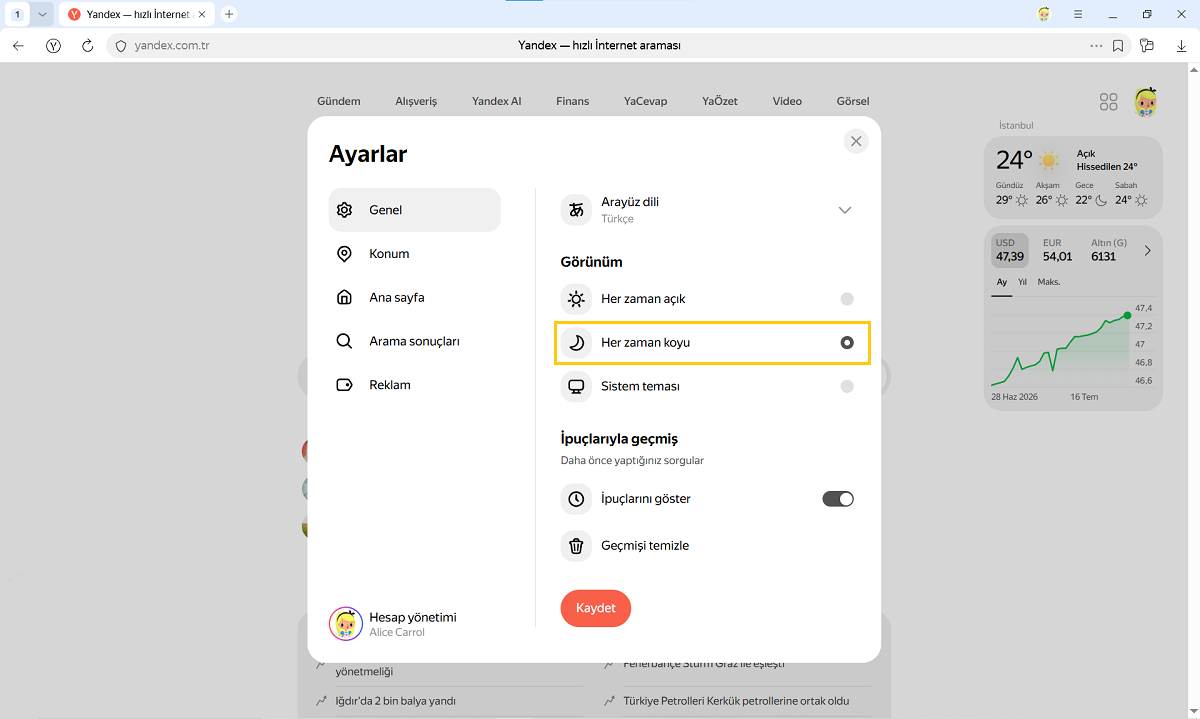Screen dimensions: 1200x719
Task: Select the Sistem teması radio button
Action: point(847,386)
